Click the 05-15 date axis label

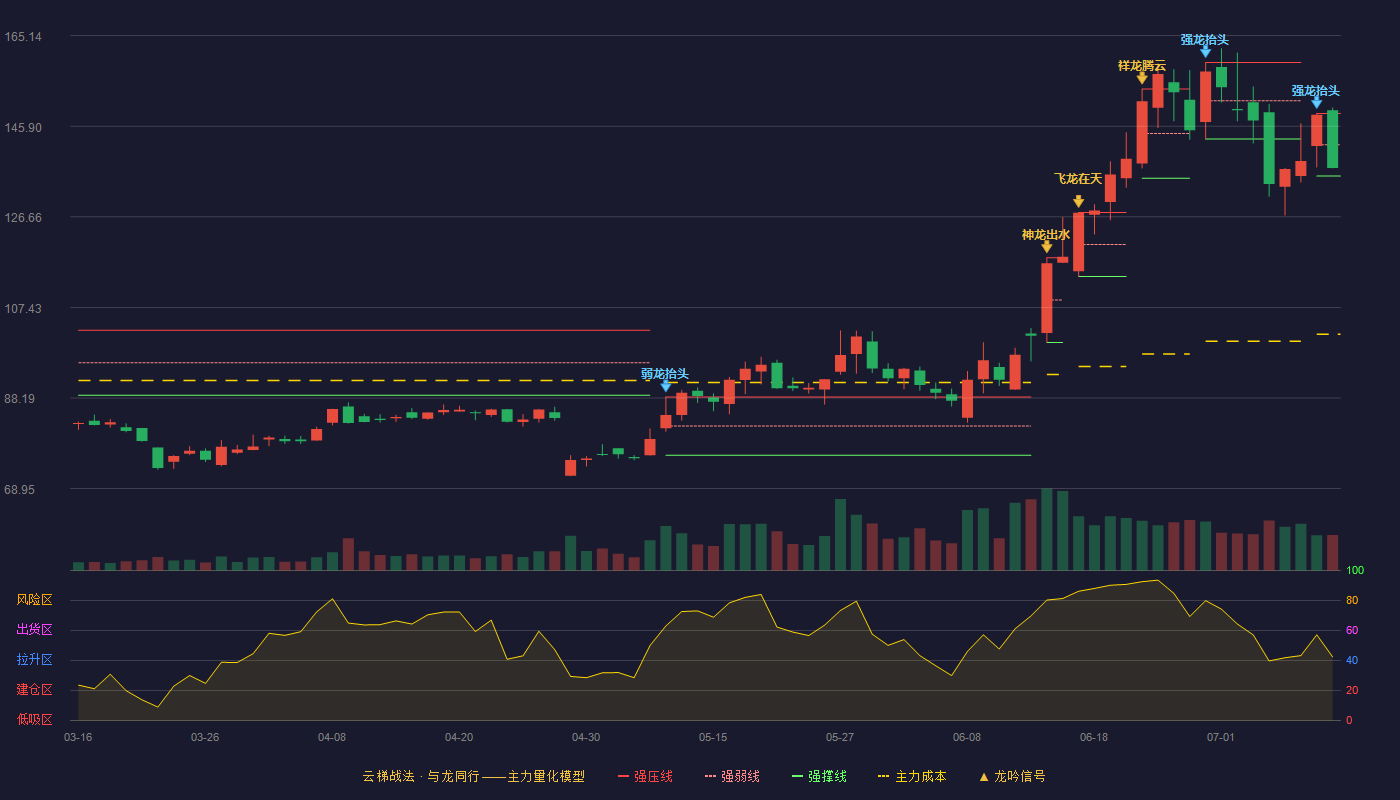click(713, 737)
